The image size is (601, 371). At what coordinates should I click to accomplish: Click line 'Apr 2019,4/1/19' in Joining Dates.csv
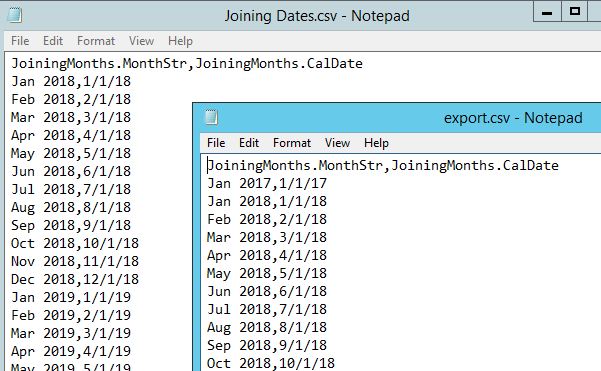click(x=71, y=352)
